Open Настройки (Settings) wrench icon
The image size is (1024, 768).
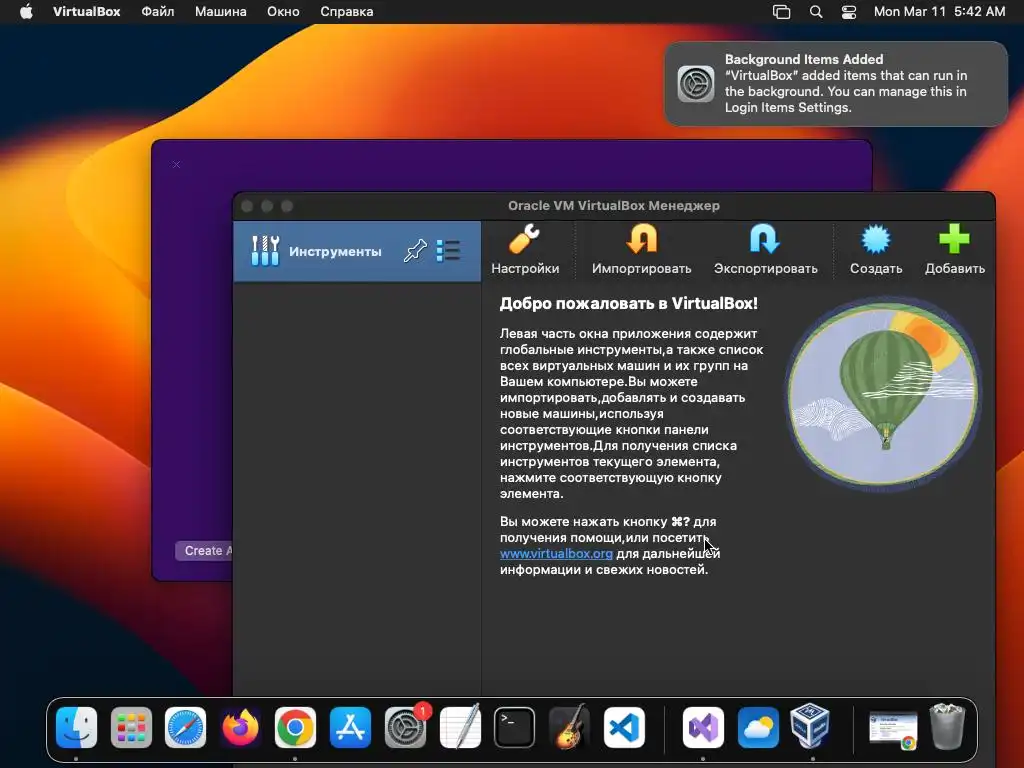(524, 239)
